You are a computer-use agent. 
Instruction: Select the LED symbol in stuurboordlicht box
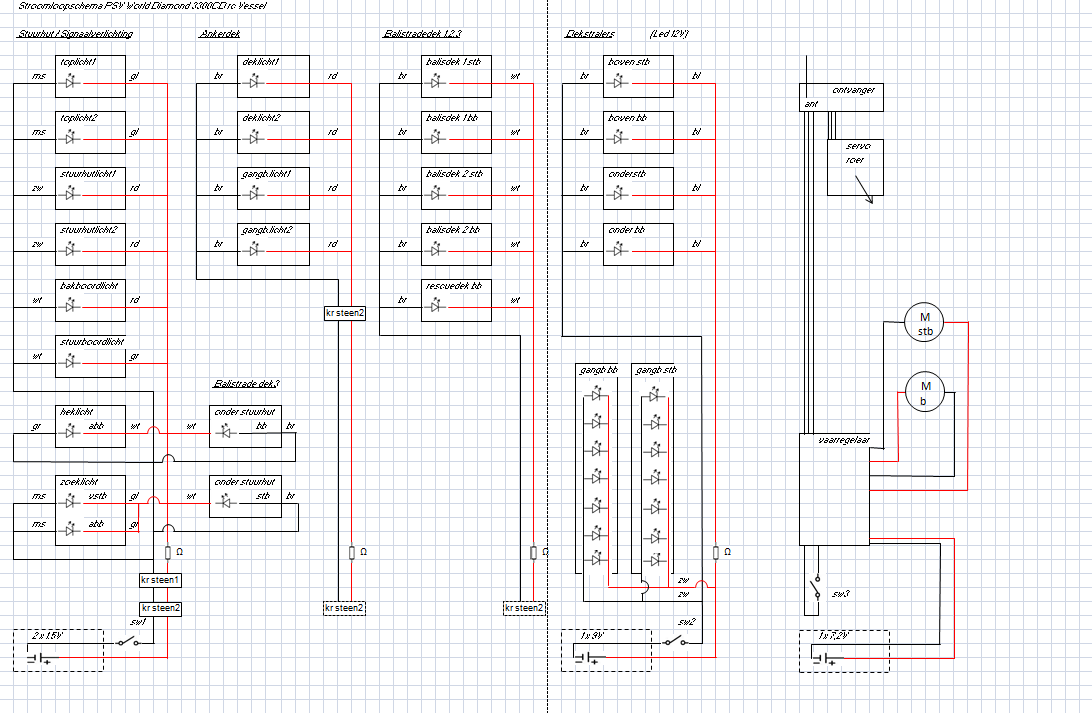click(72, 362)
